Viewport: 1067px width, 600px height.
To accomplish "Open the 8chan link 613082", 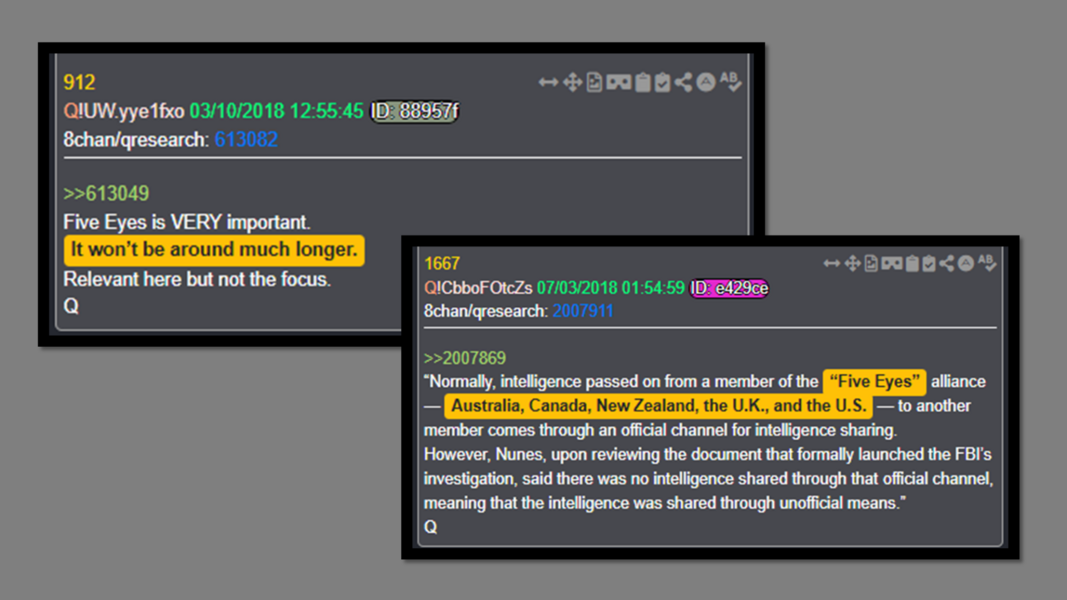I will [246, 139].
